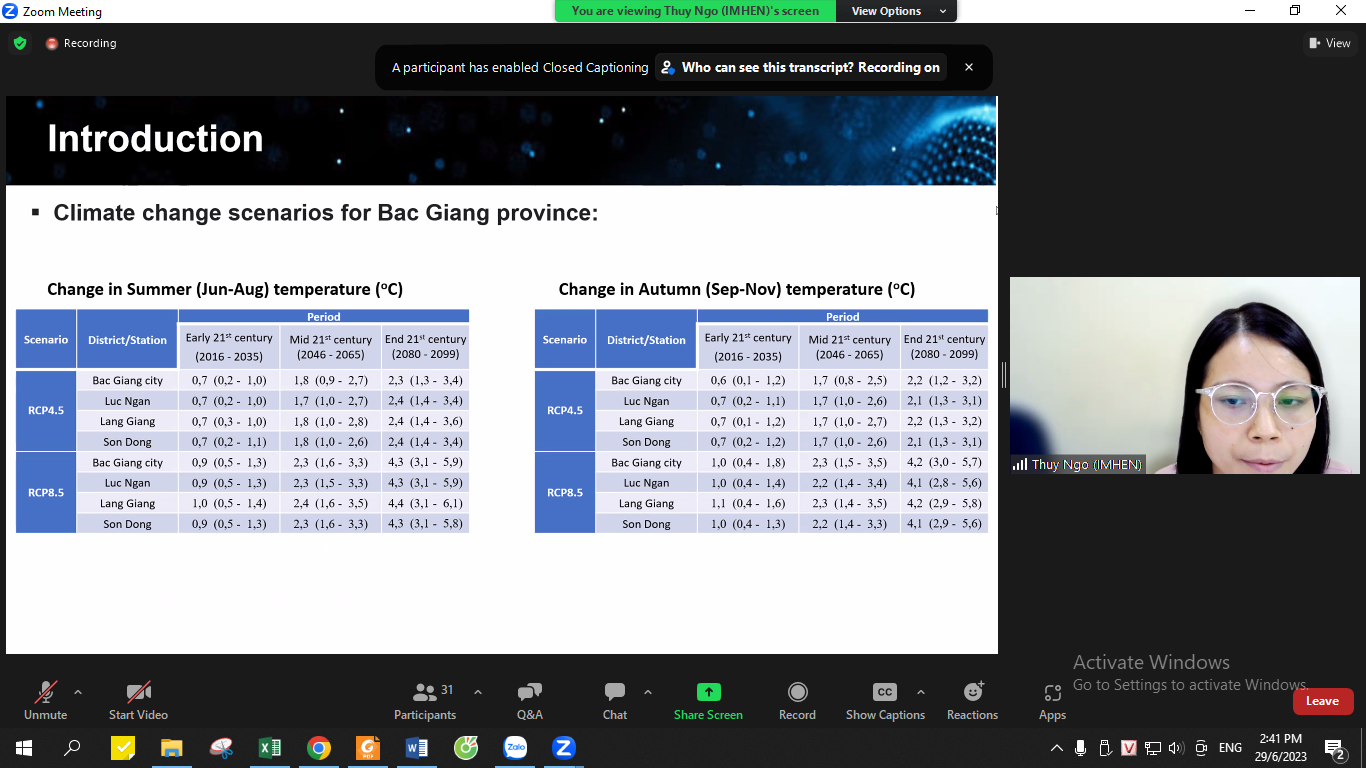Expand audio options arrow beside Unmute
The height and width of the screenshot is (768, 1366).
[78, 692]
